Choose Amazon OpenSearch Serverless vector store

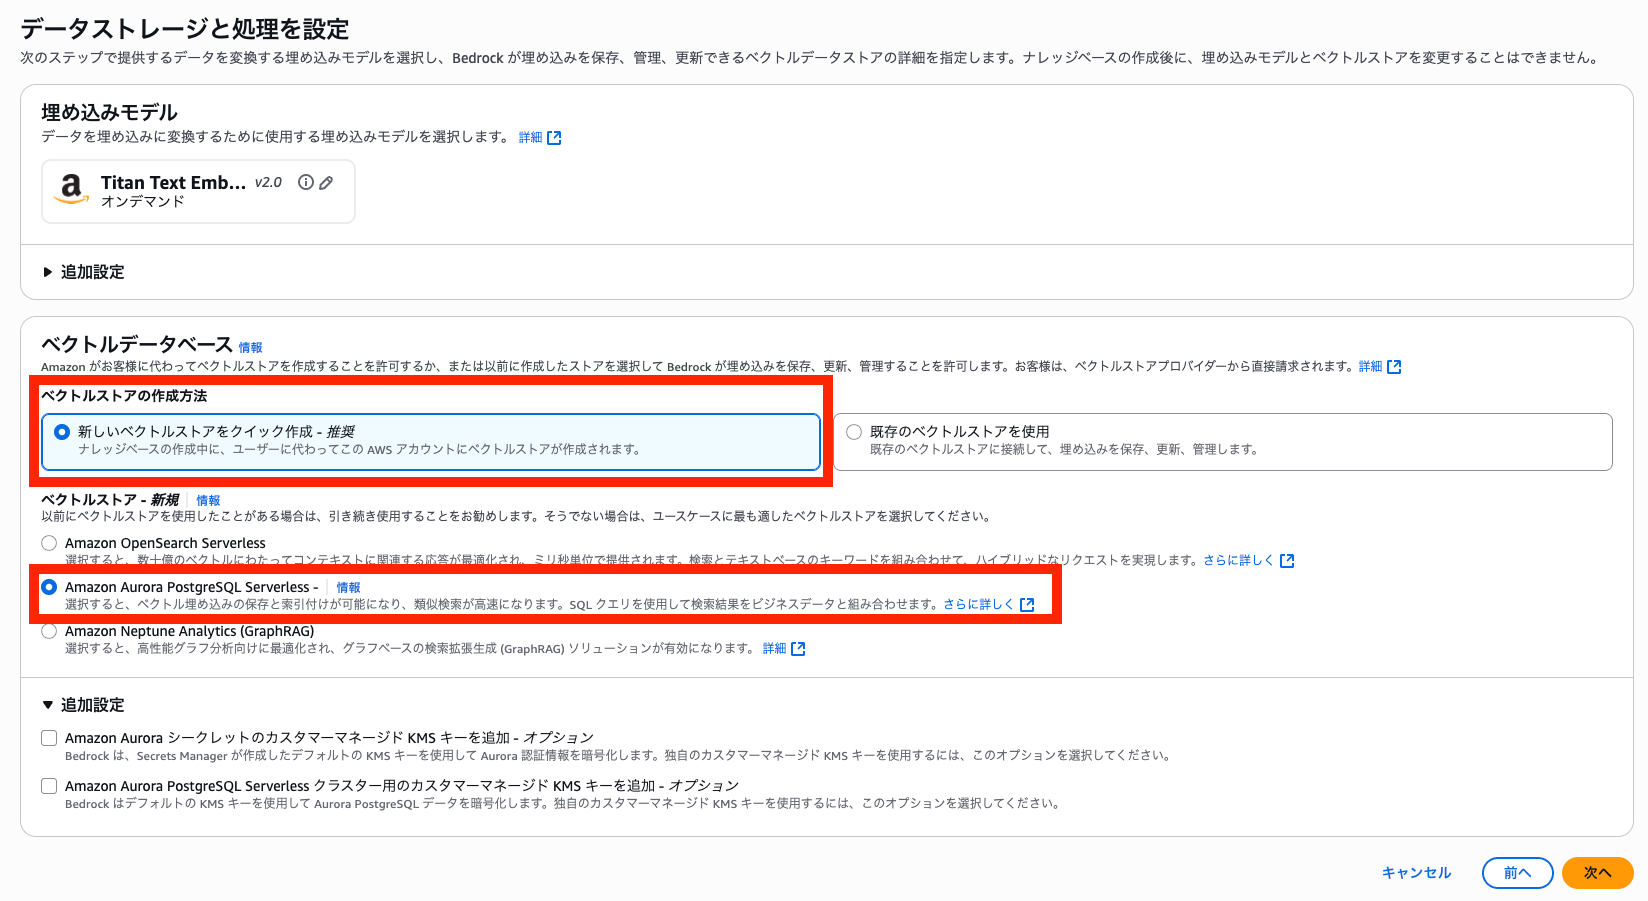pyautogui.click(x=49, y=543)
